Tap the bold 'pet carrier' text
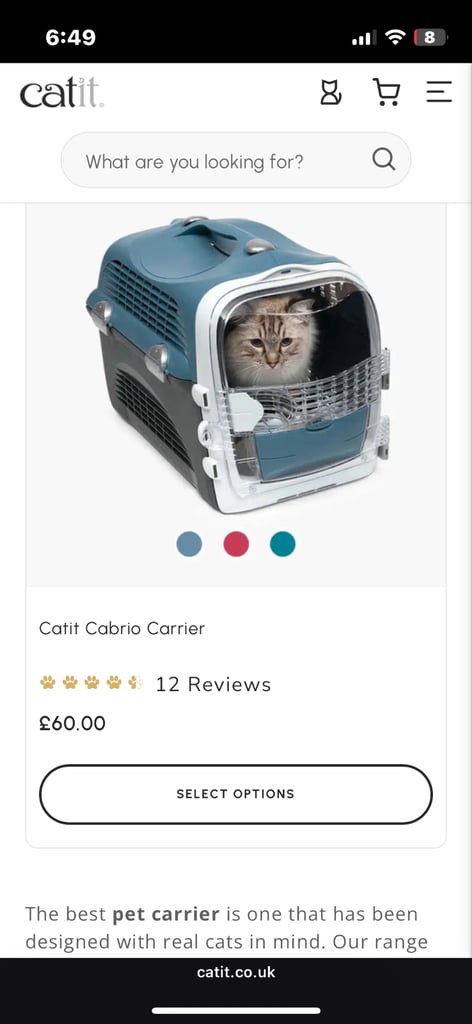 pos(166,914)
